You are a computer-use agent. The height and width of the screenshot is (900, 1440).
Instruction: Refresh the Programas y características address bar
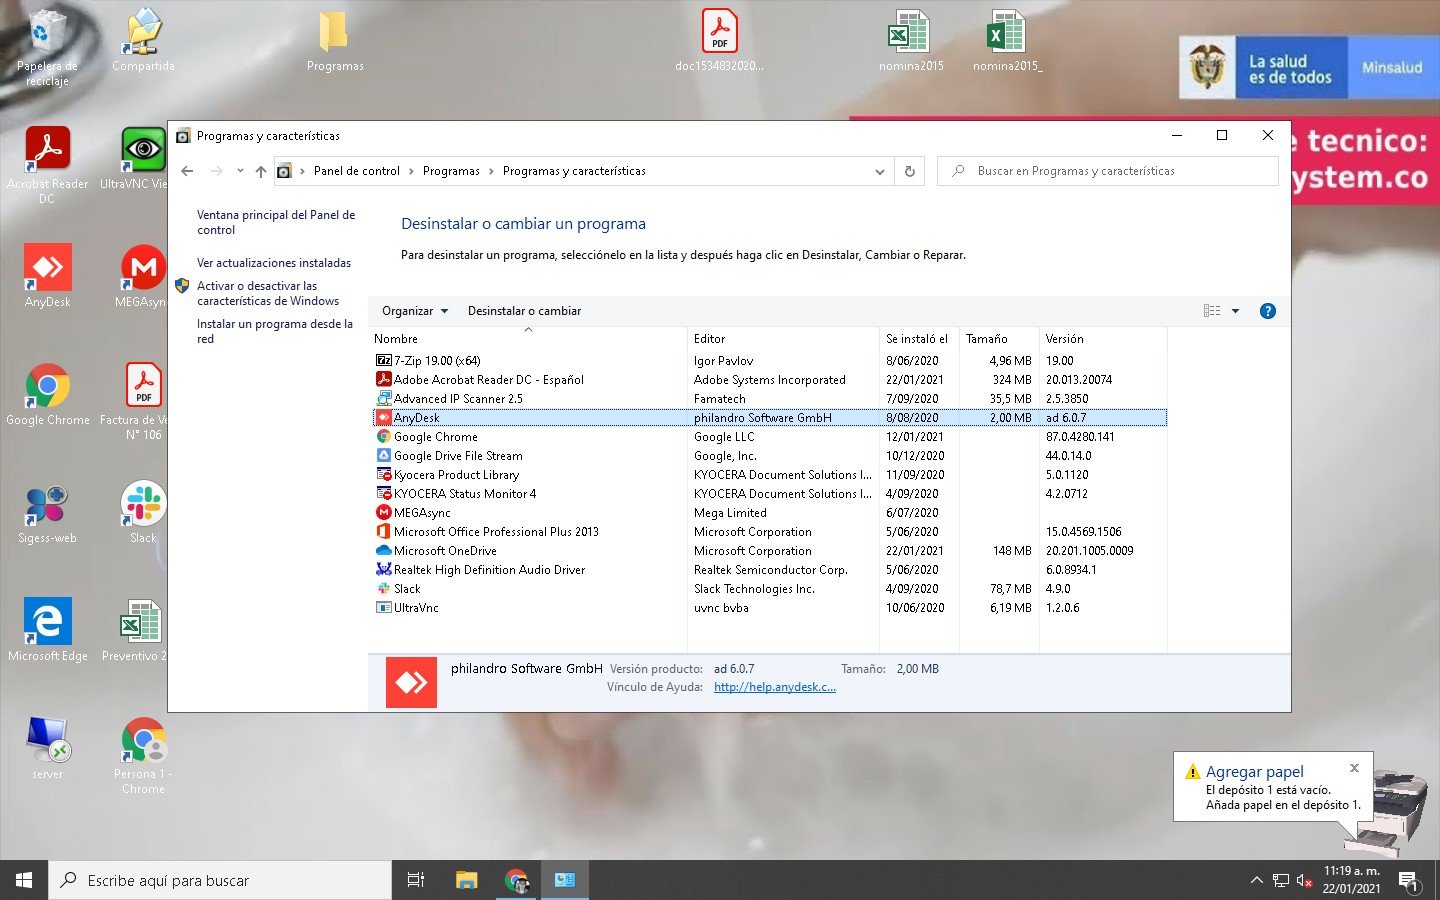(x=910, y=171)
